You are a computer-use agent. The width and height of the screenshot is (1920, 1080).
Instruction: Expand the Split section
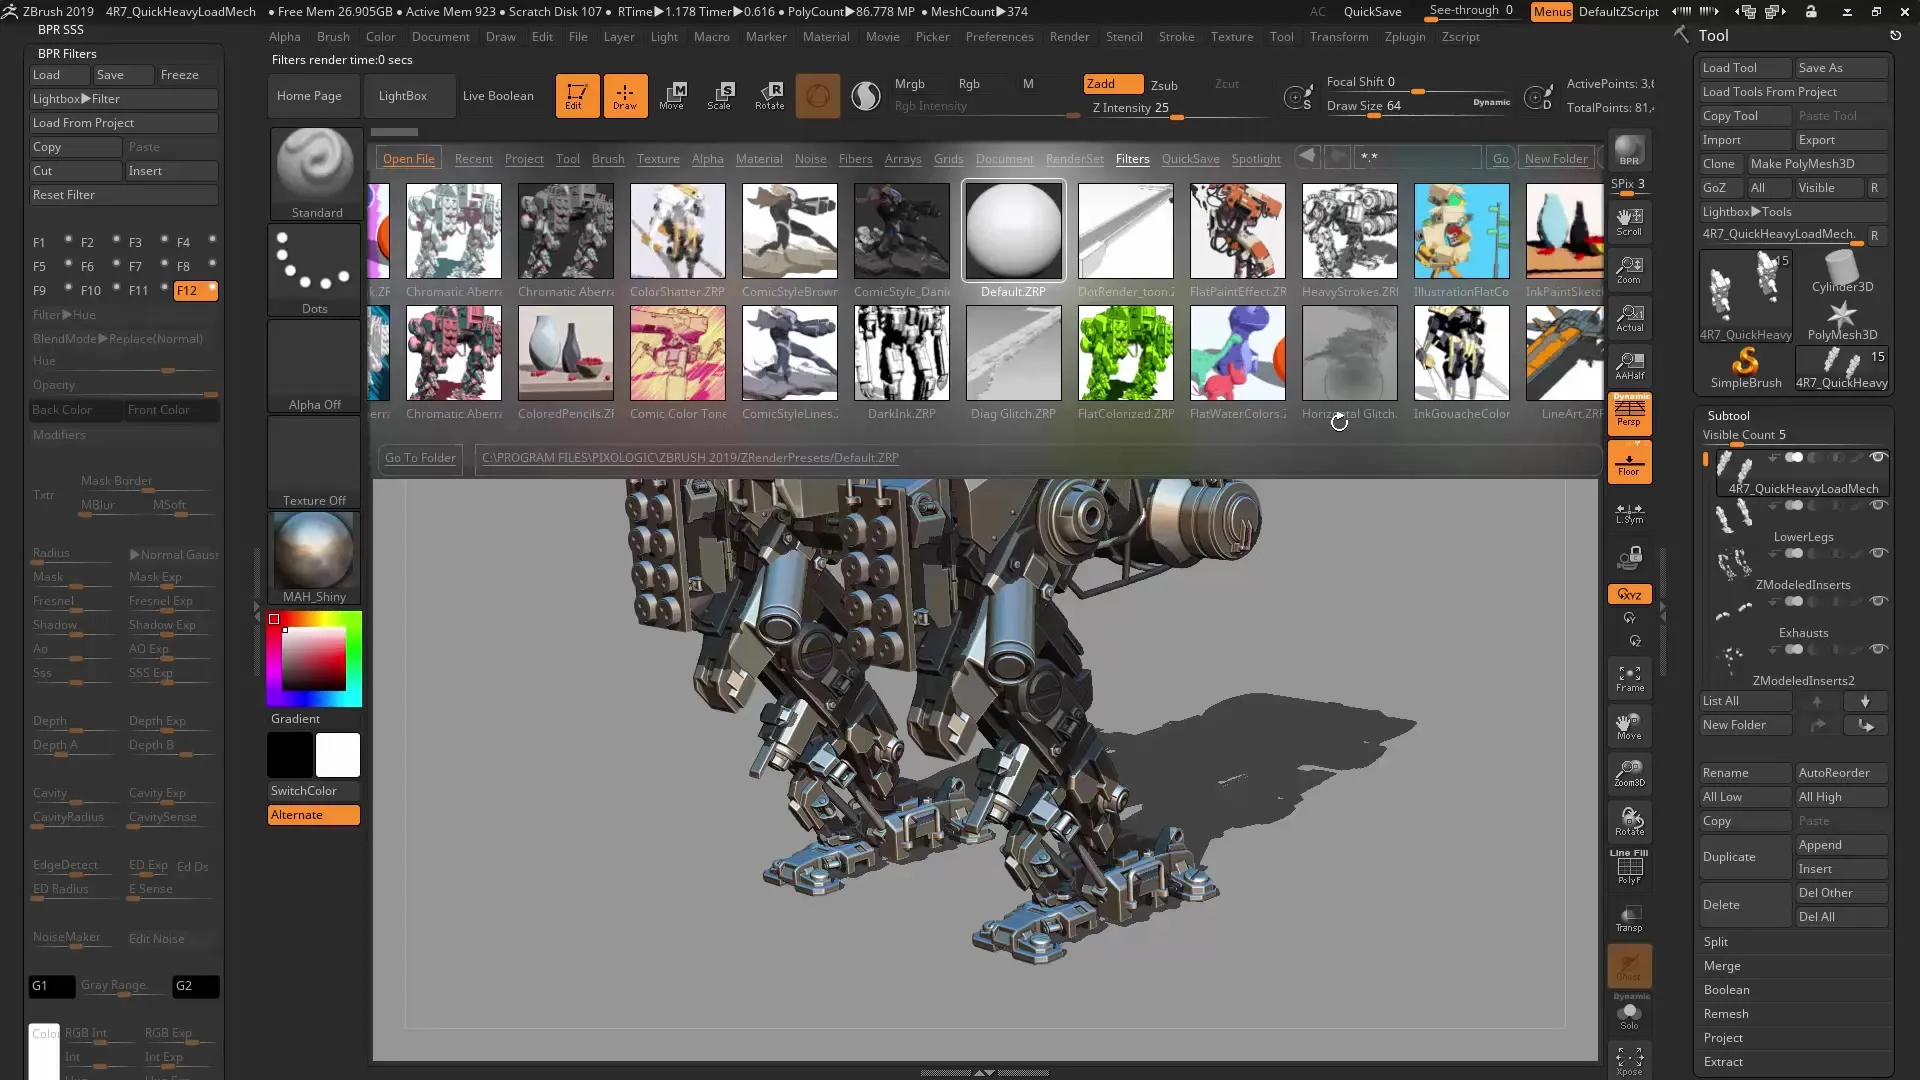[1716, 942]
